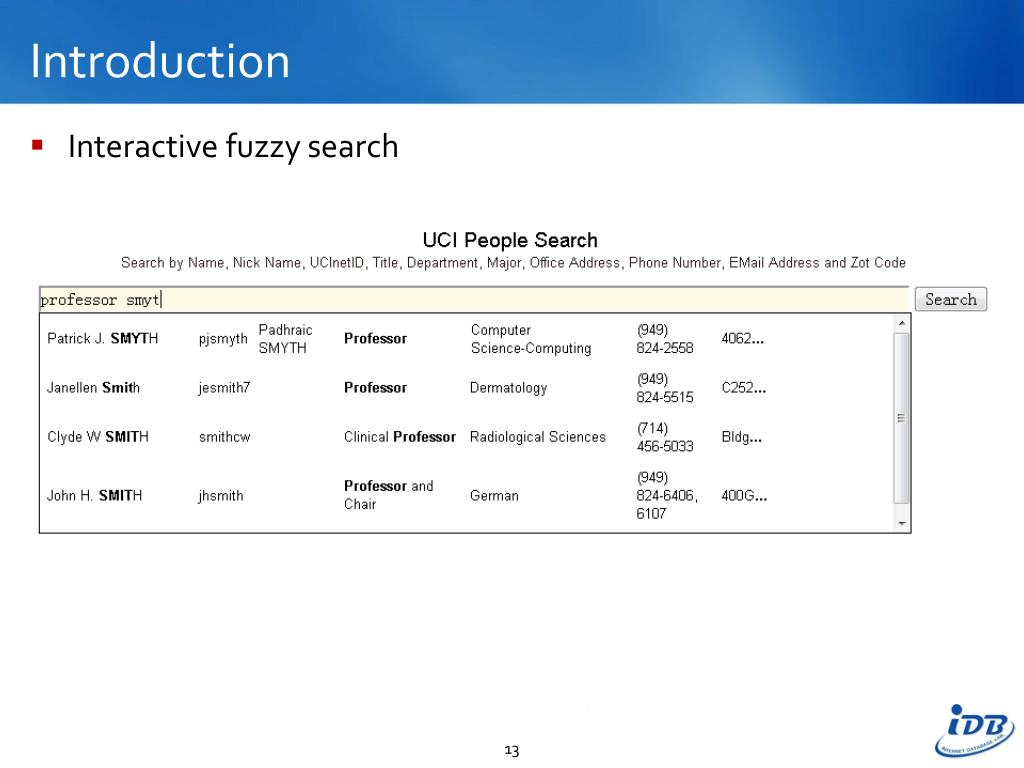1024x768 pixels.
Task: Click the Professor title in Patrick Smyth row
Action: 376,338
